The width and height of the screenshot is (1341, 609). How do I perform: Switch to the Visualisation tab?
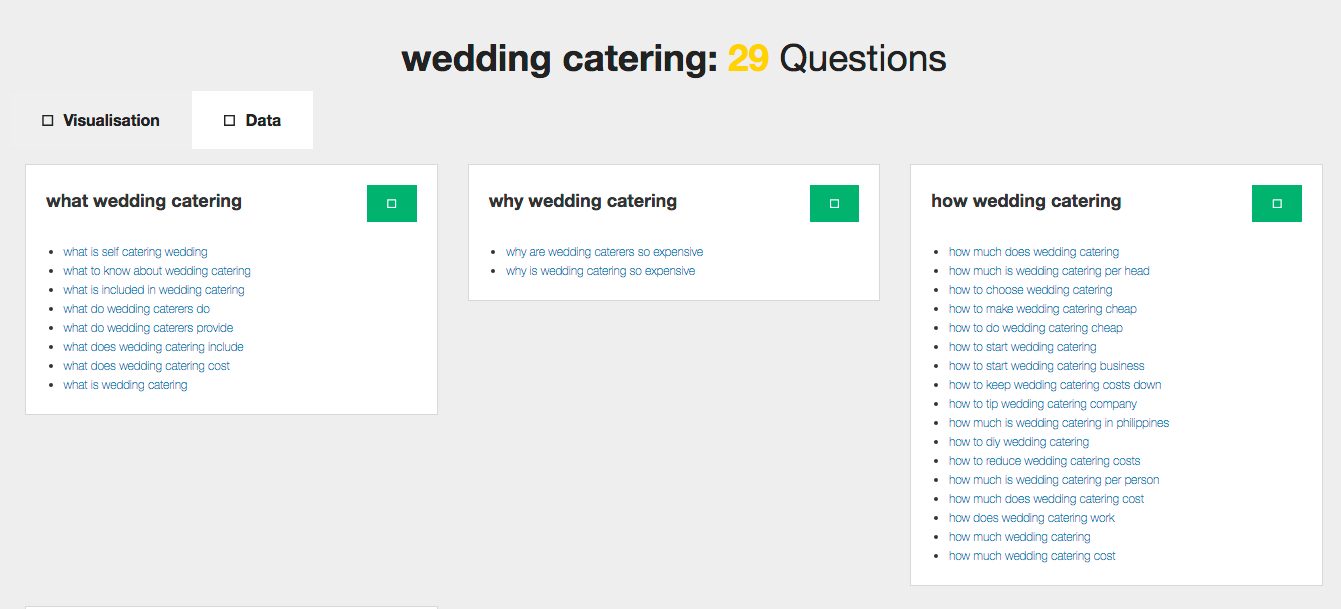(101, 120)
